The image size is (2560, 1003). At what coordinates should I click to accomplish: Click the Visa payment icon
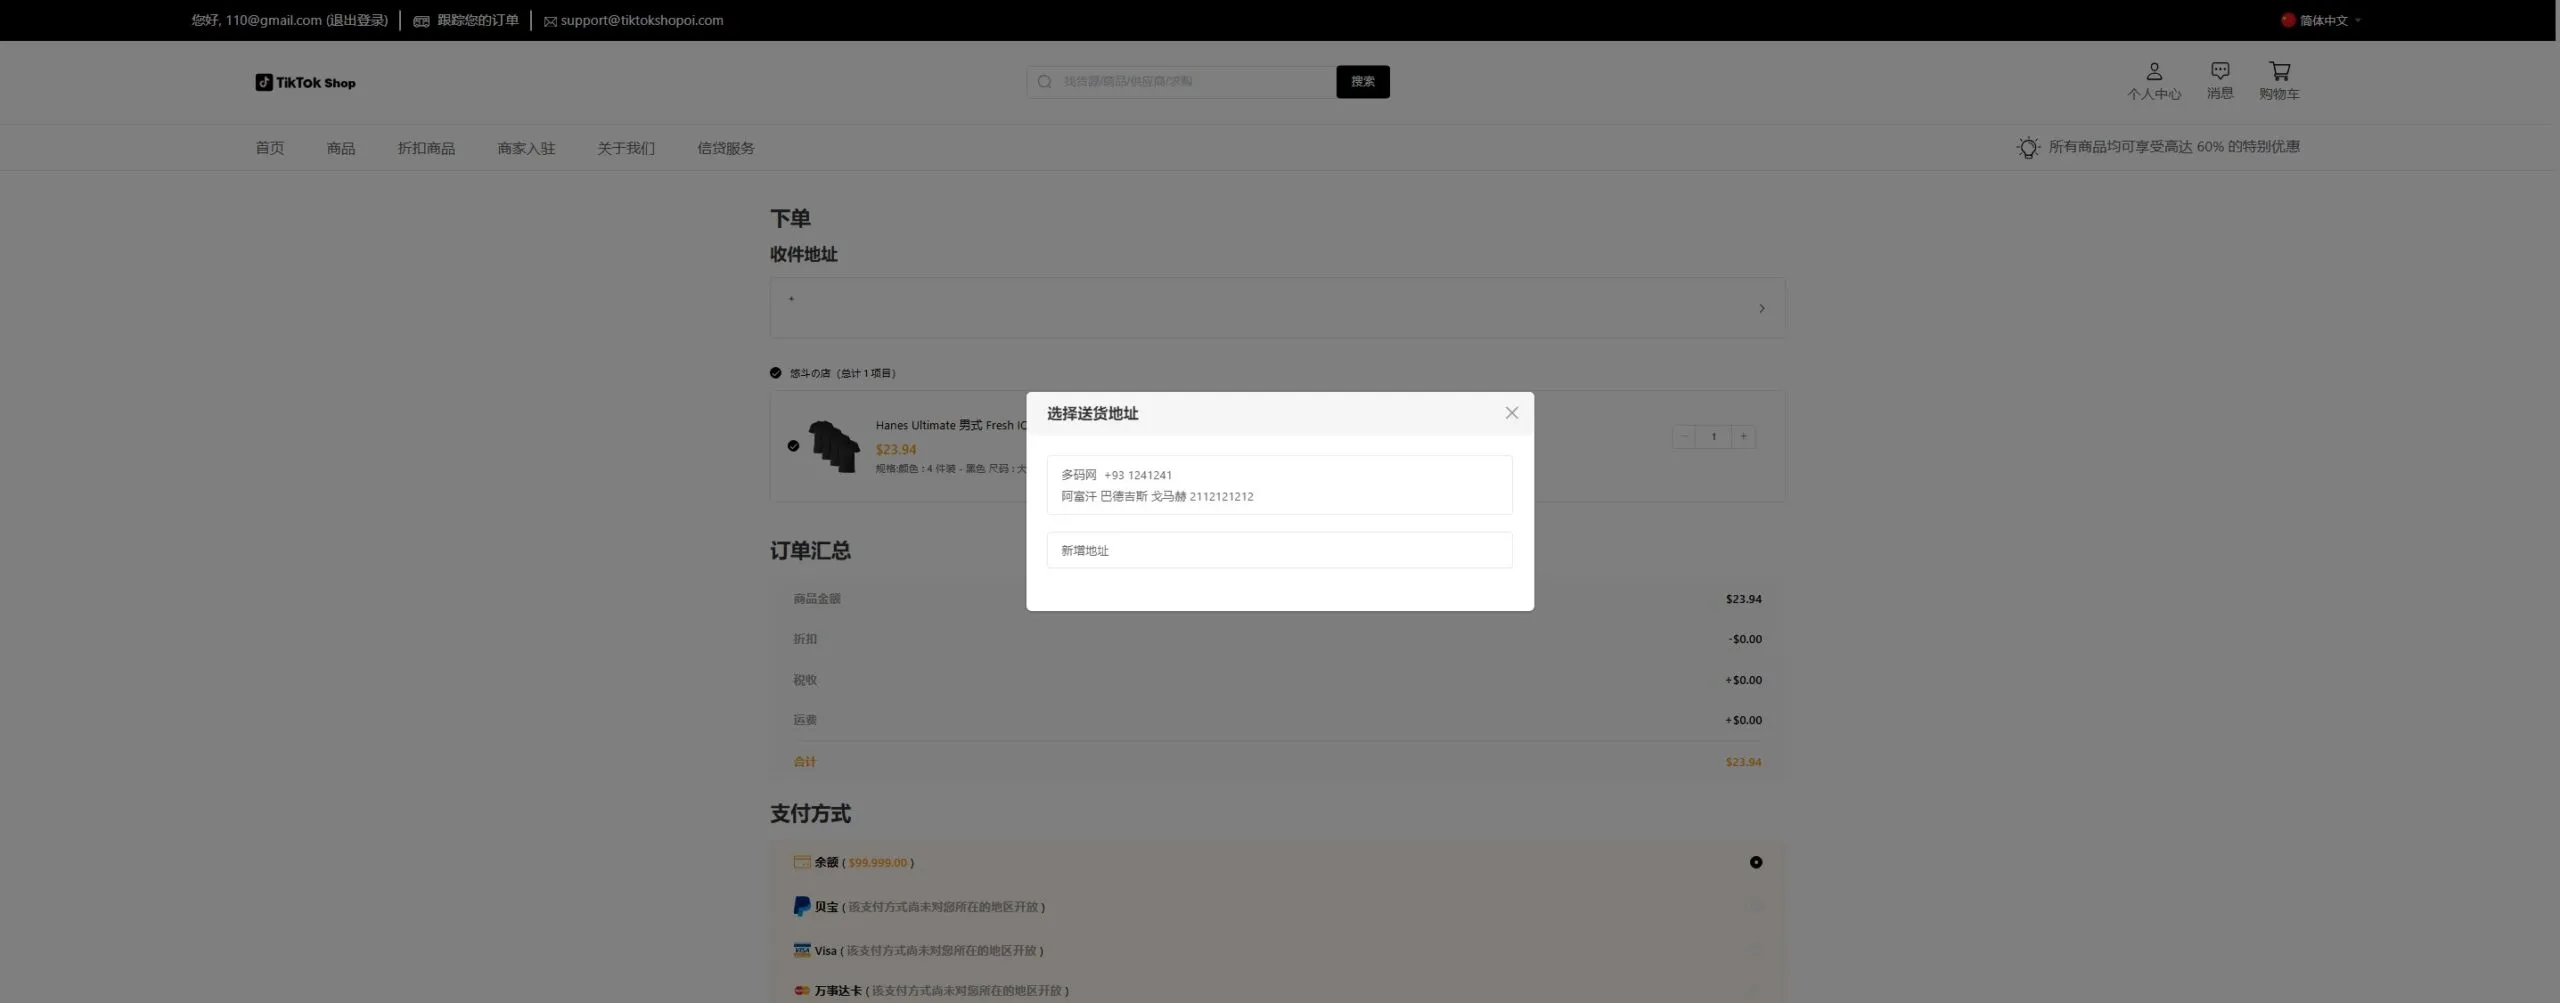tap(802, 950)
